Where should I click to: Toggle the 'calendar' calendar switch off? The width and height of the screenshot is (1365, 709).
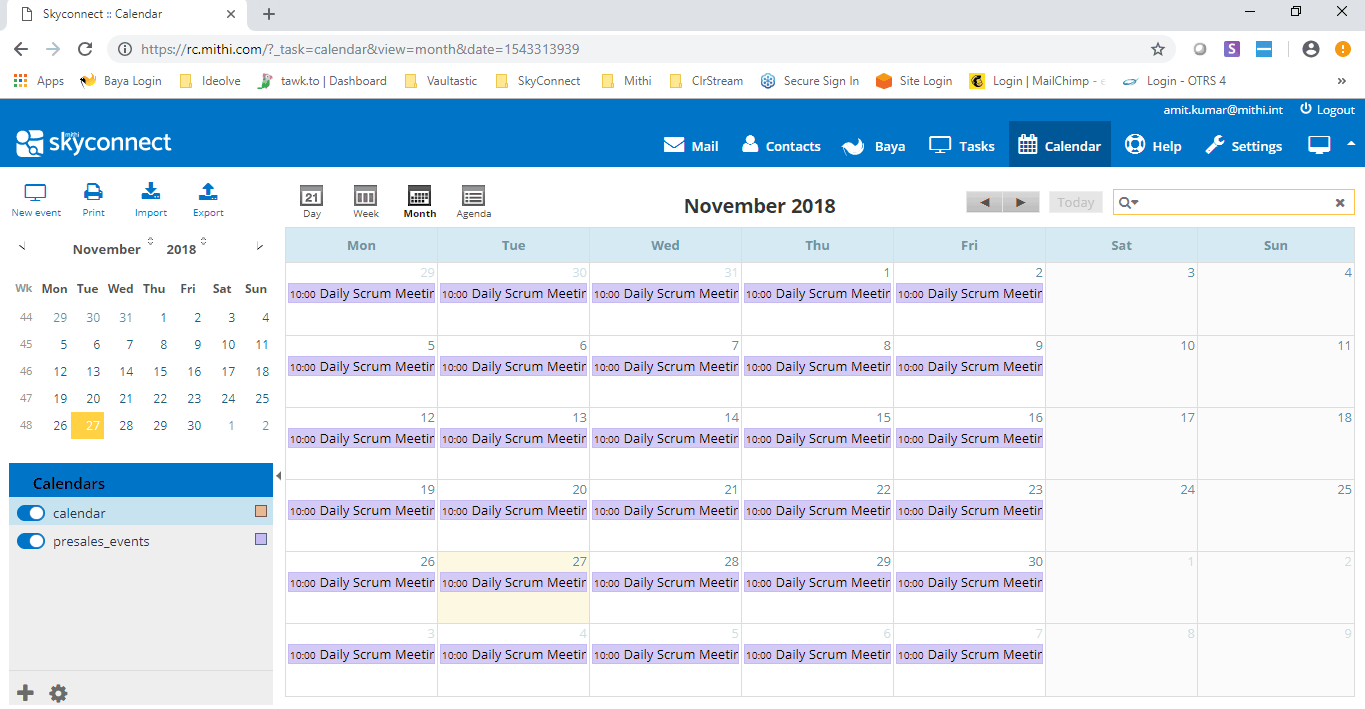(31, 513)
